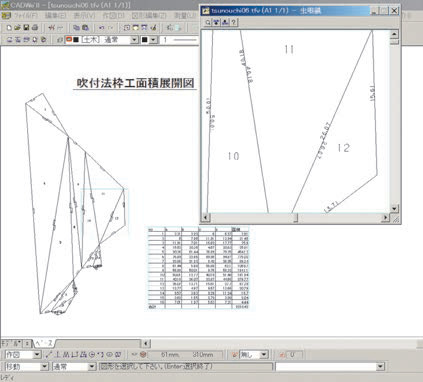Click the Copy icon in the main toolbar
The width and height of the screenshot is (423, 382).
click(76, 28)
